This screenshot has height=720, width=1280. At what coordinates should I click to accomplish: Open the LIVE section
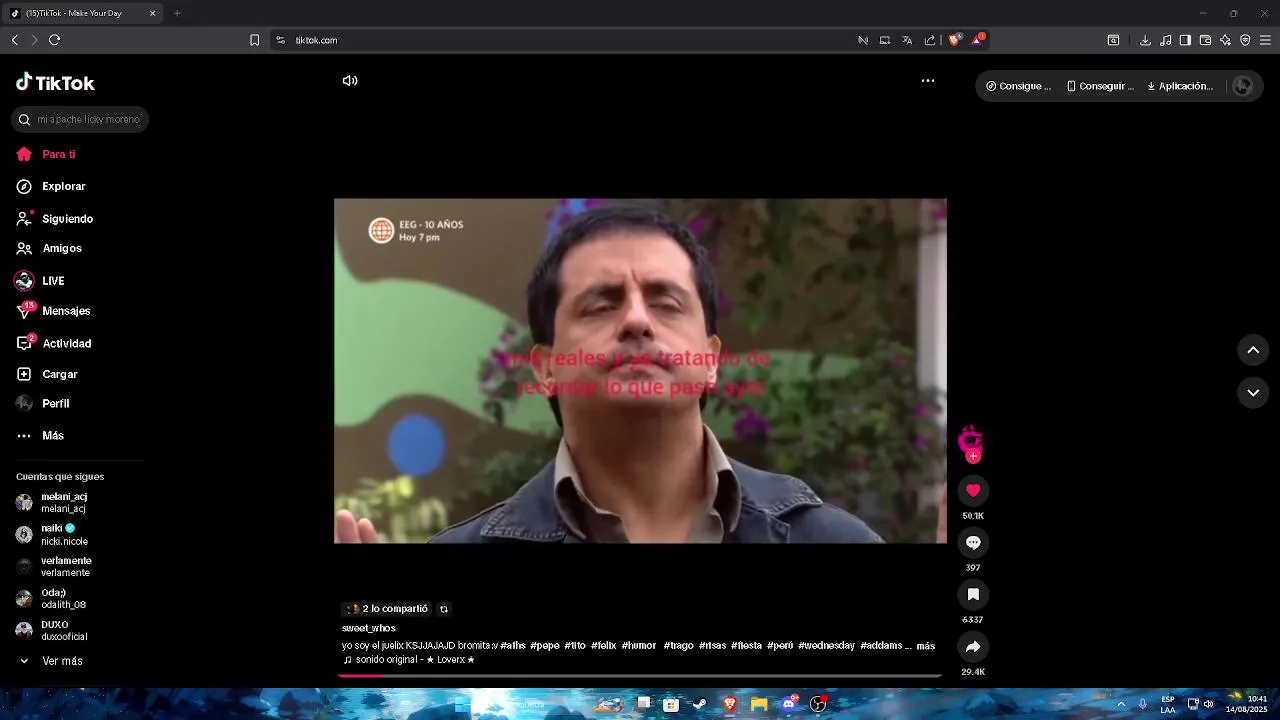[x=40, y=281]
